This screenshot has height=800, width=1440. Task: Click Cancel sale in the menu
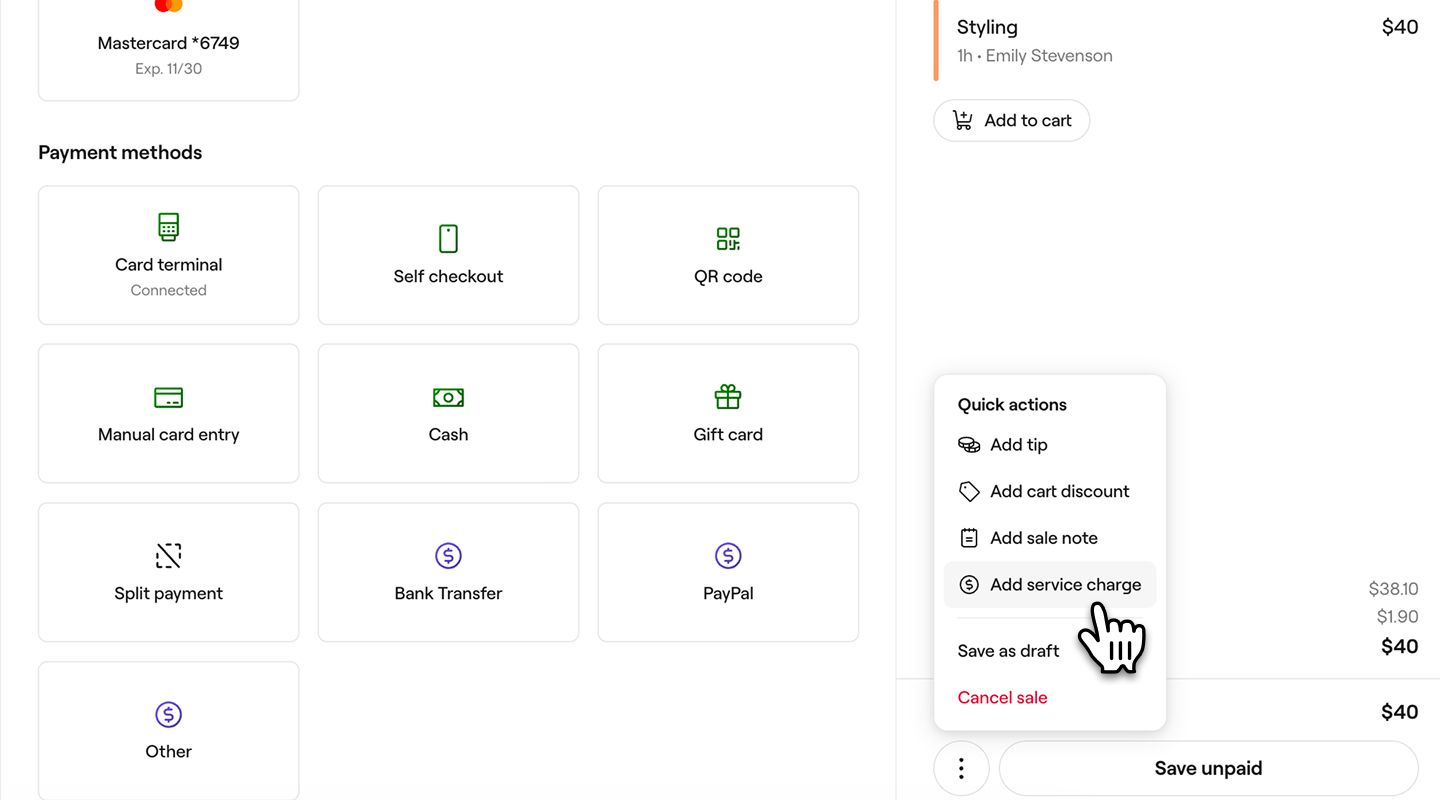(x=1002, y=698)
